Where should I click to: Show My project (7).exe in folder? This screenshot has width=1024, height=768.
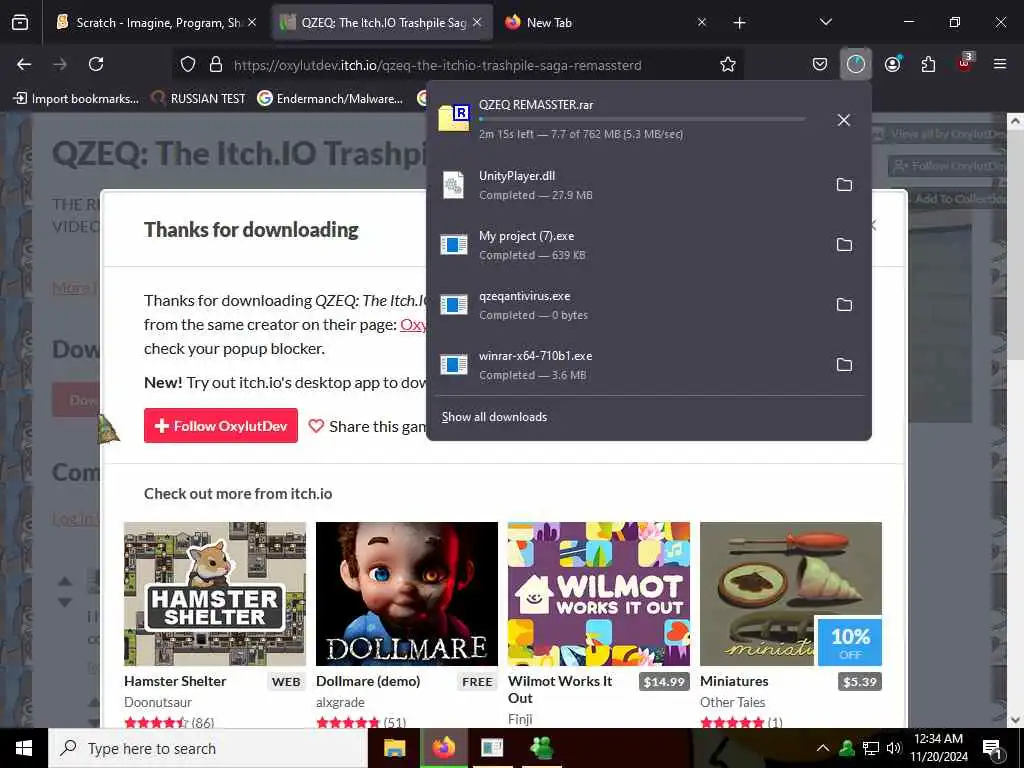[844, 245]
